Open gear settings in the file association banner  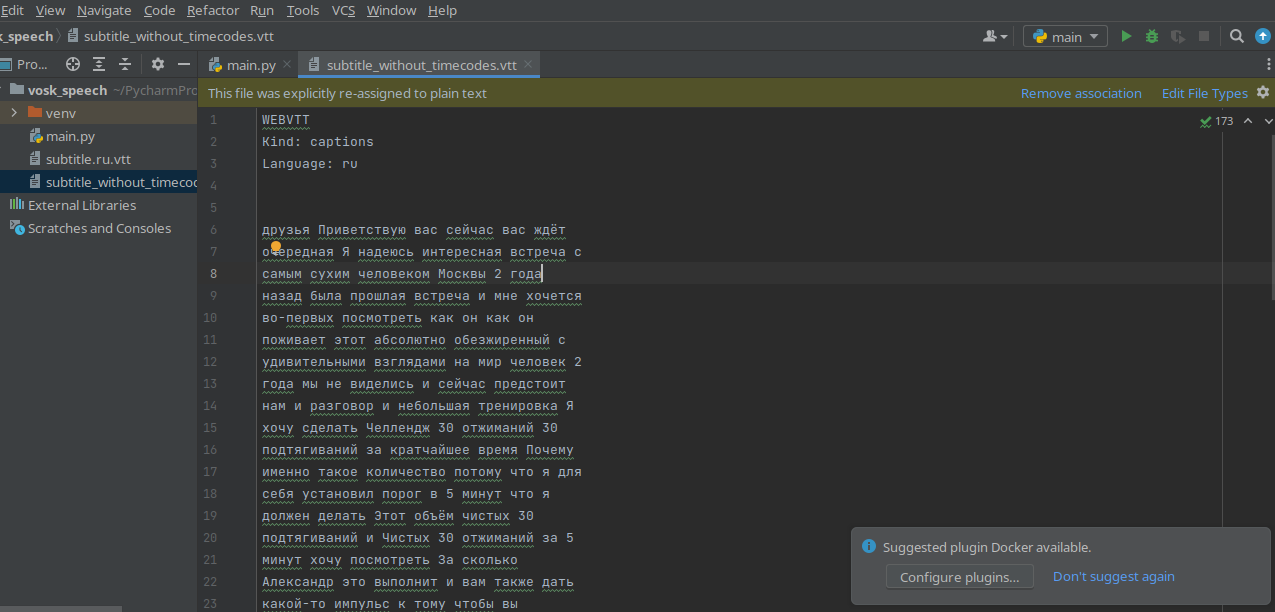[1263, 92]
